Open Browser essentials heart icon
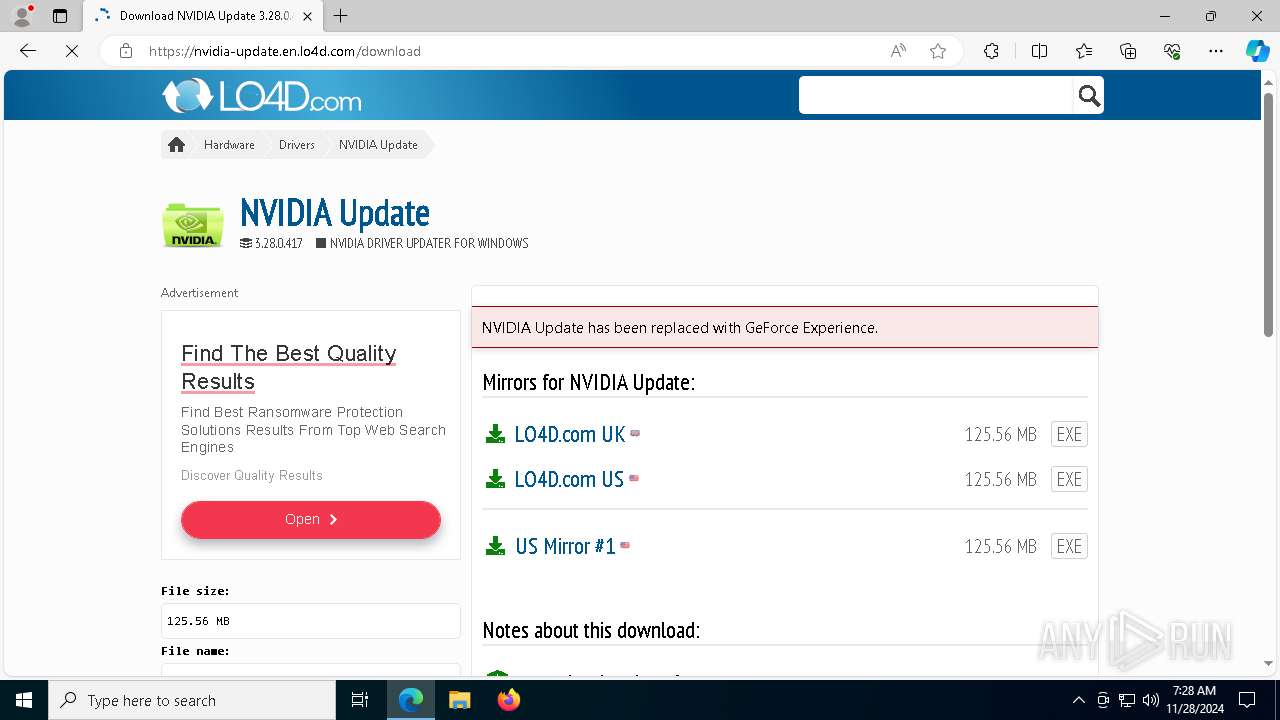Screen dimensions: 1280x720 click(1172, 51)
